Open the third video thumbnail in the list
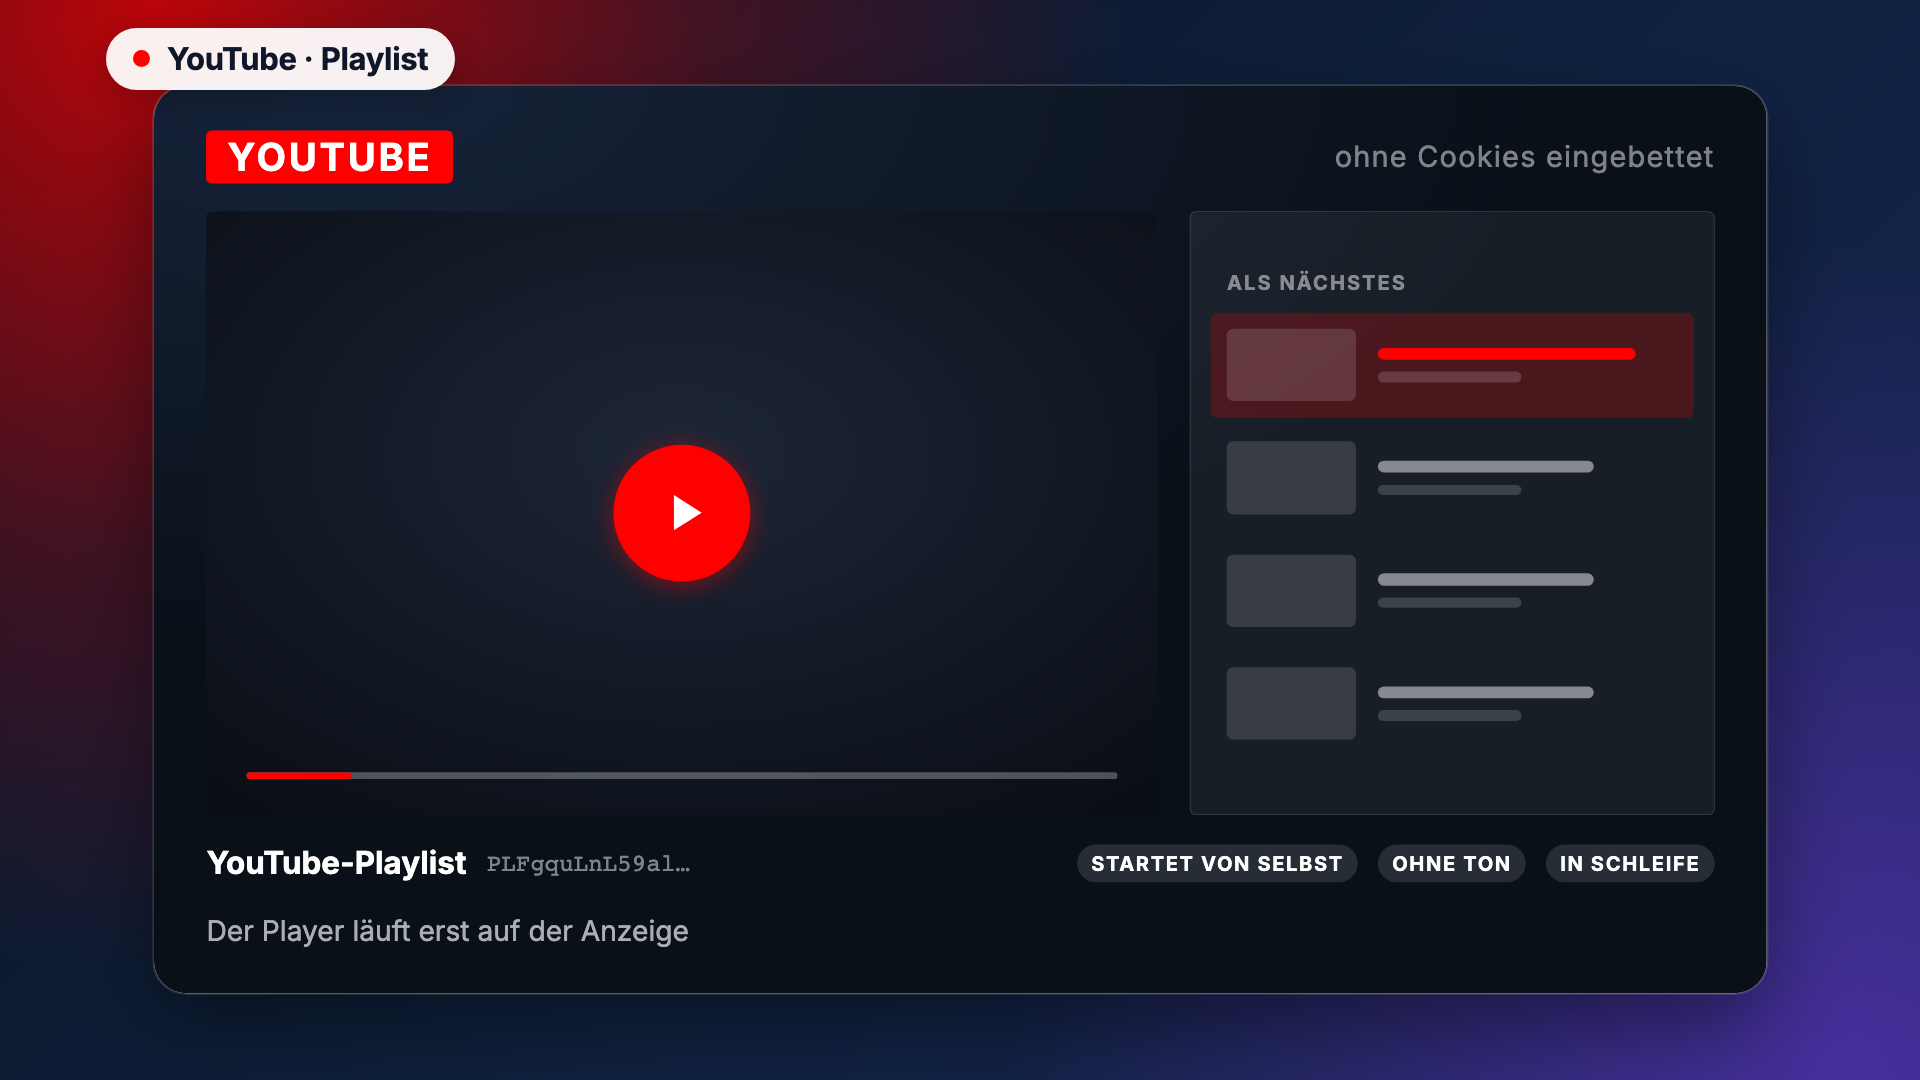This screenshot has width=1920, height=1080. coord(1291,591)
